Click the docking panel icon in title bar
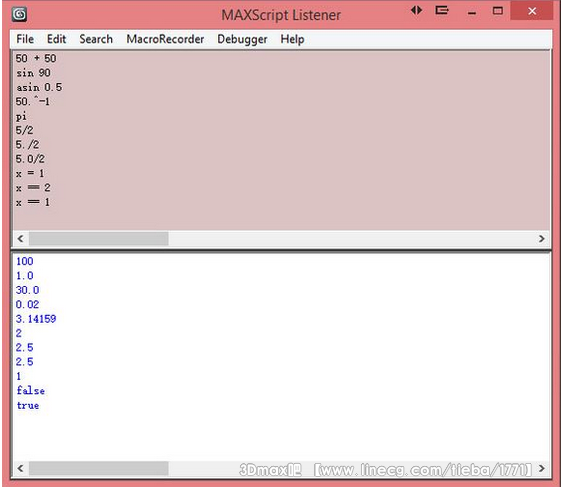561x487 pixels. point(442,10)
